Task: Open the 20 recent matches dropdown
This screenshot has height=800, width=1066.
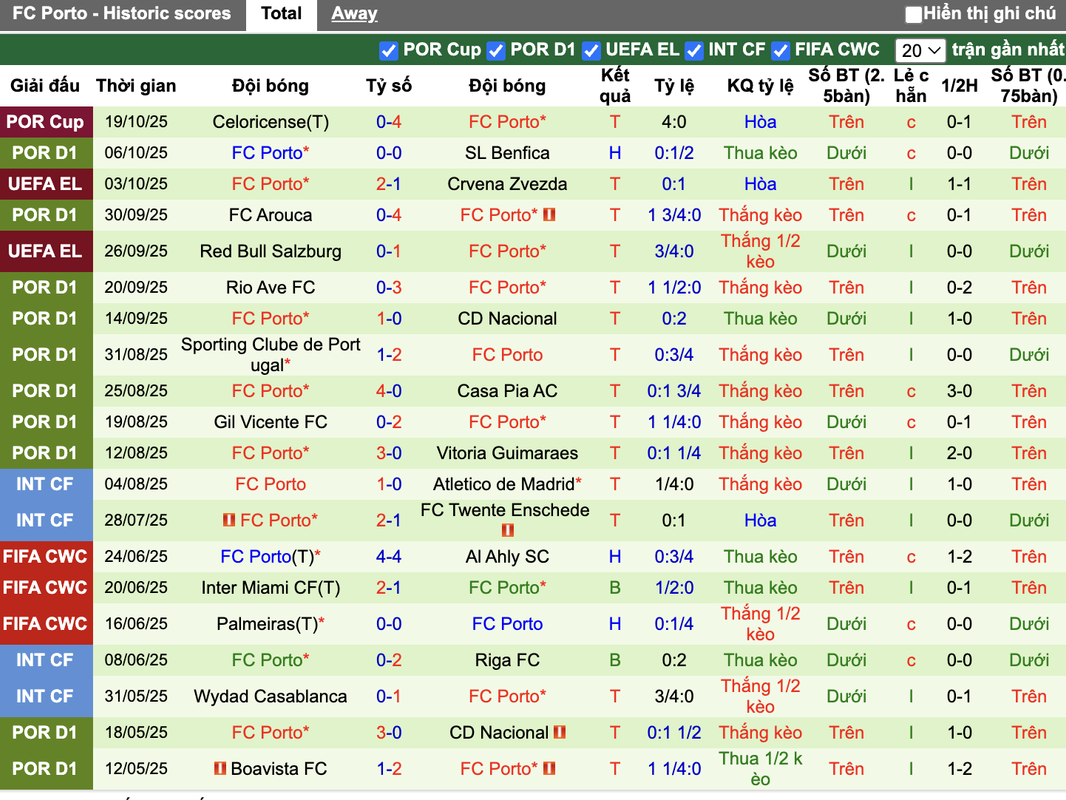Action: click(920, 50)
